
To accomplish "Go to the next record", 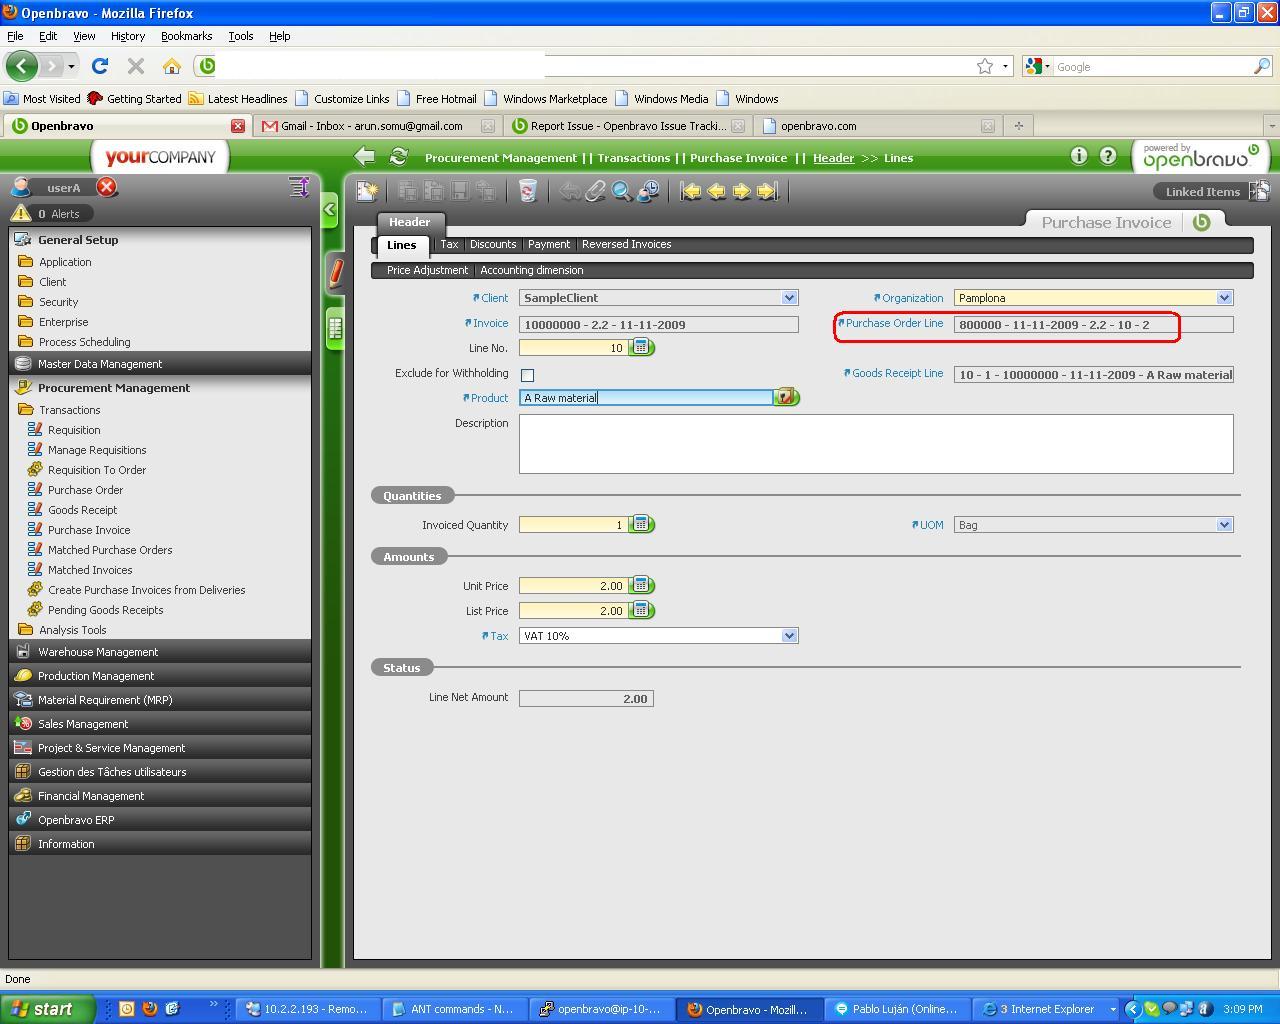I will click(742, 191).
